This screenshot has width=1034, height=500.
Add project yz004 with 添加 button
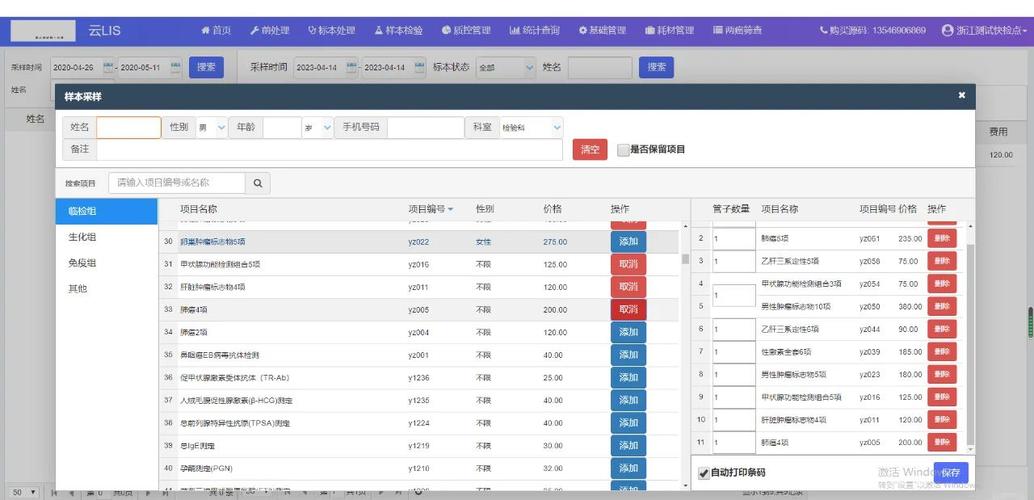(628, 332)
